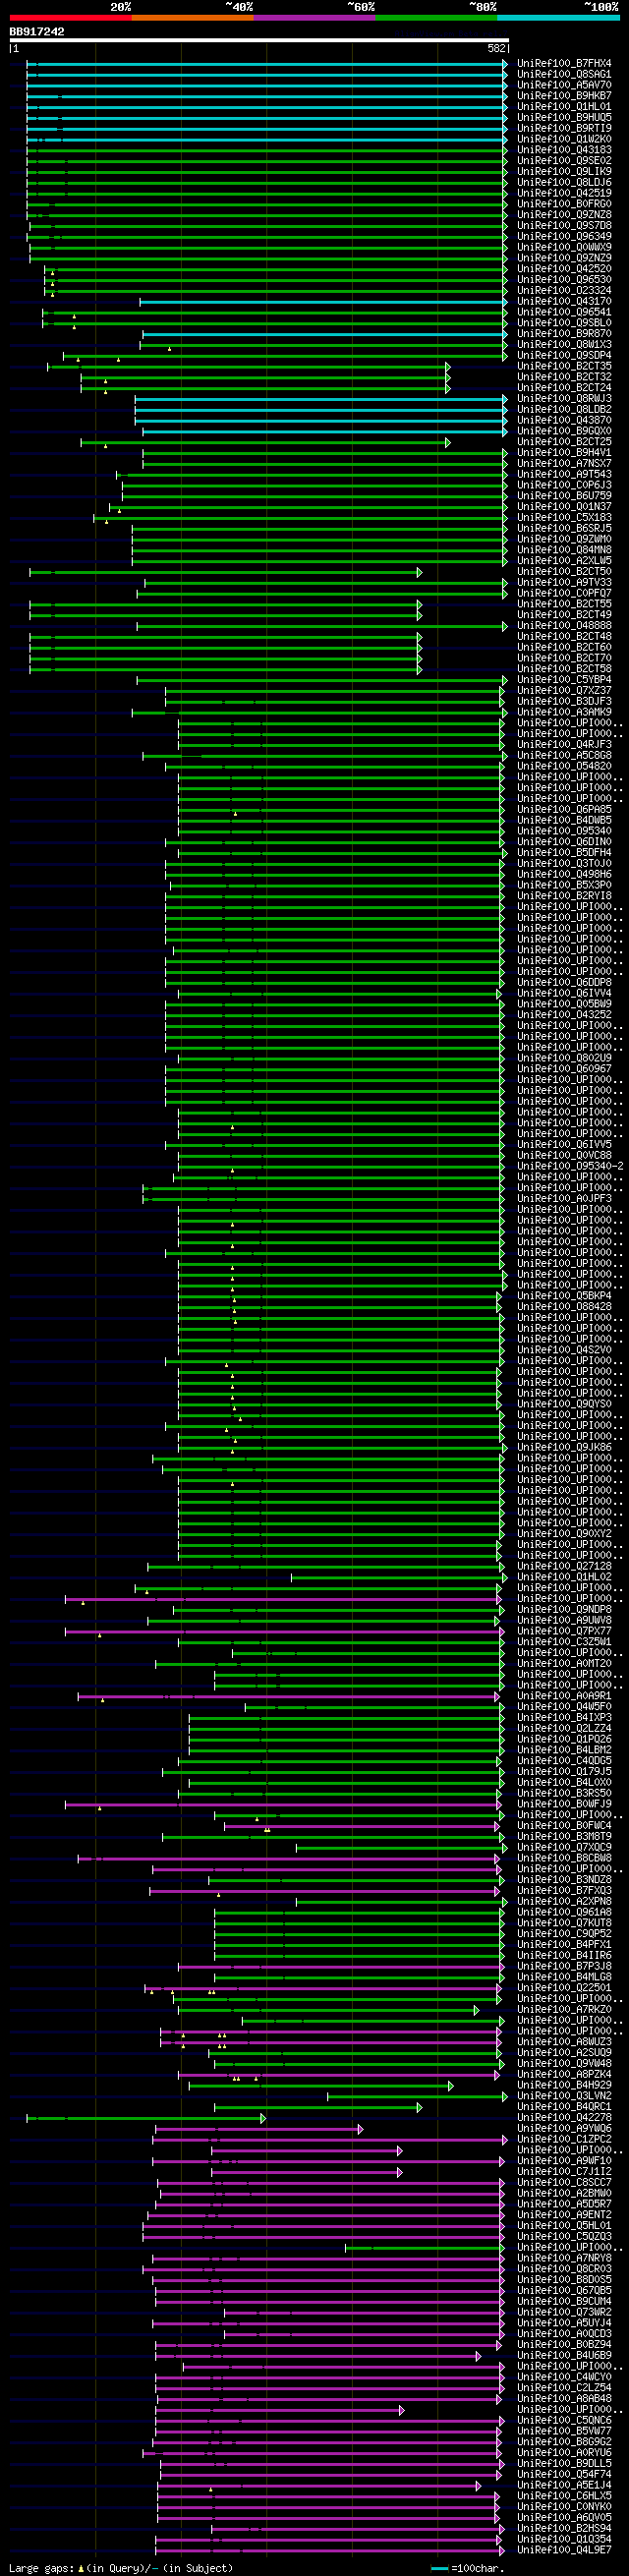Click the green ~80% identity legend bar
This screenshot has width=629, height=2576.
pyautogui.click(x=436, y=17)
